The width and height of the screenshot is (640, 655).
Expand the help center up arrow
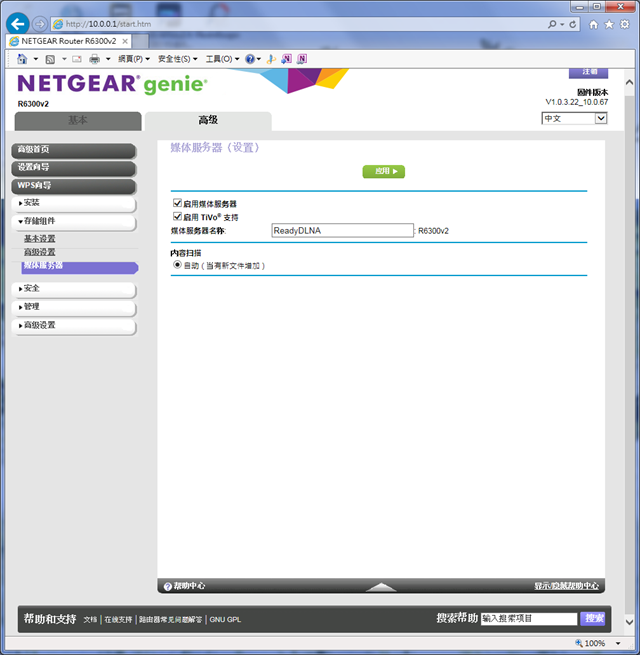pyautogui.click(x=381, y=587)
